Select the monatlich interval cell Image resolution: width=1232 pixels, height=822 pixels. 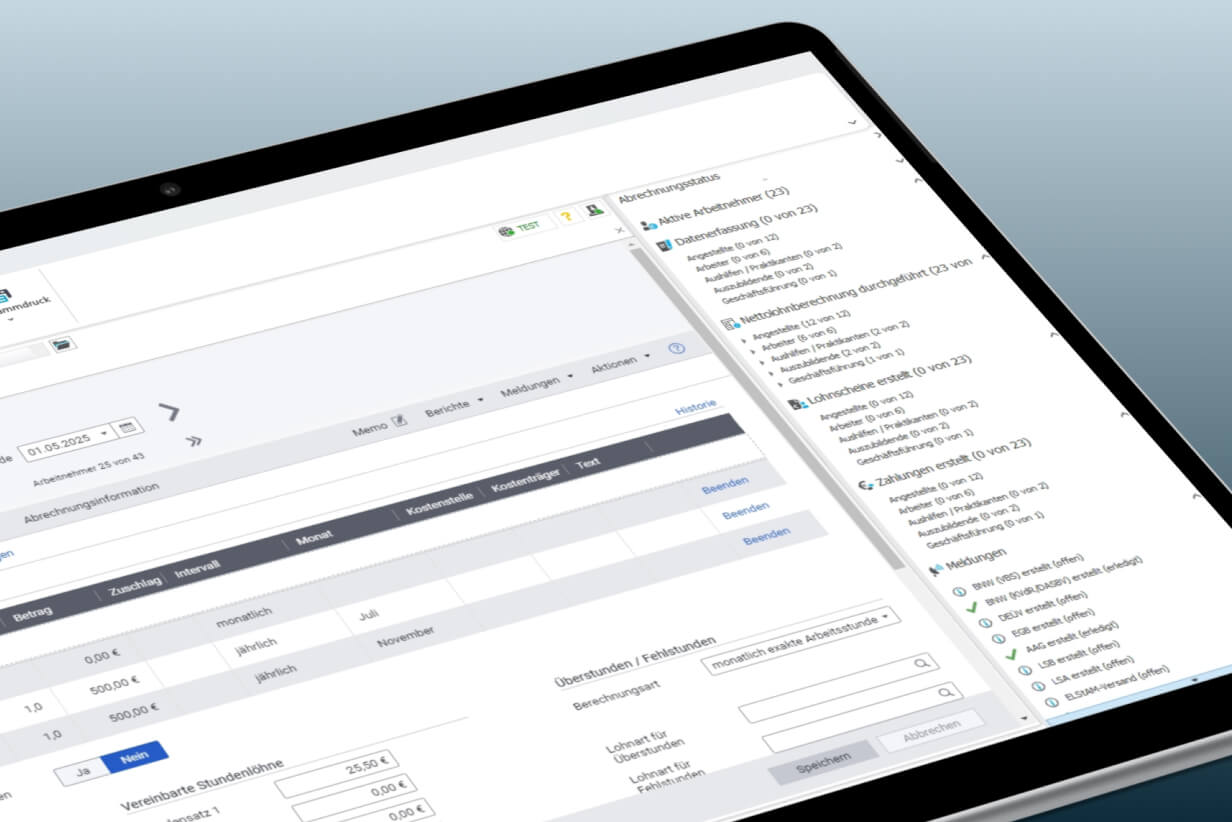tap(245, 619)
